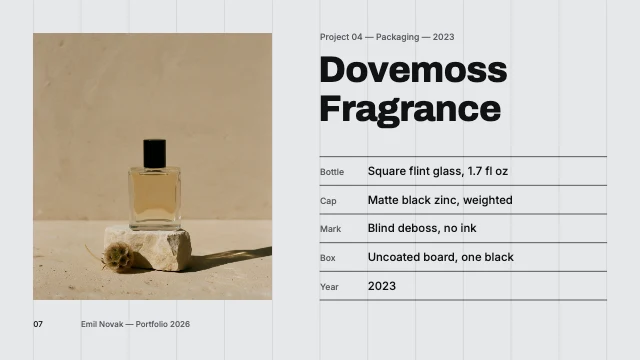
Task: Select the Box row label
Action: (x=327, y=258)
